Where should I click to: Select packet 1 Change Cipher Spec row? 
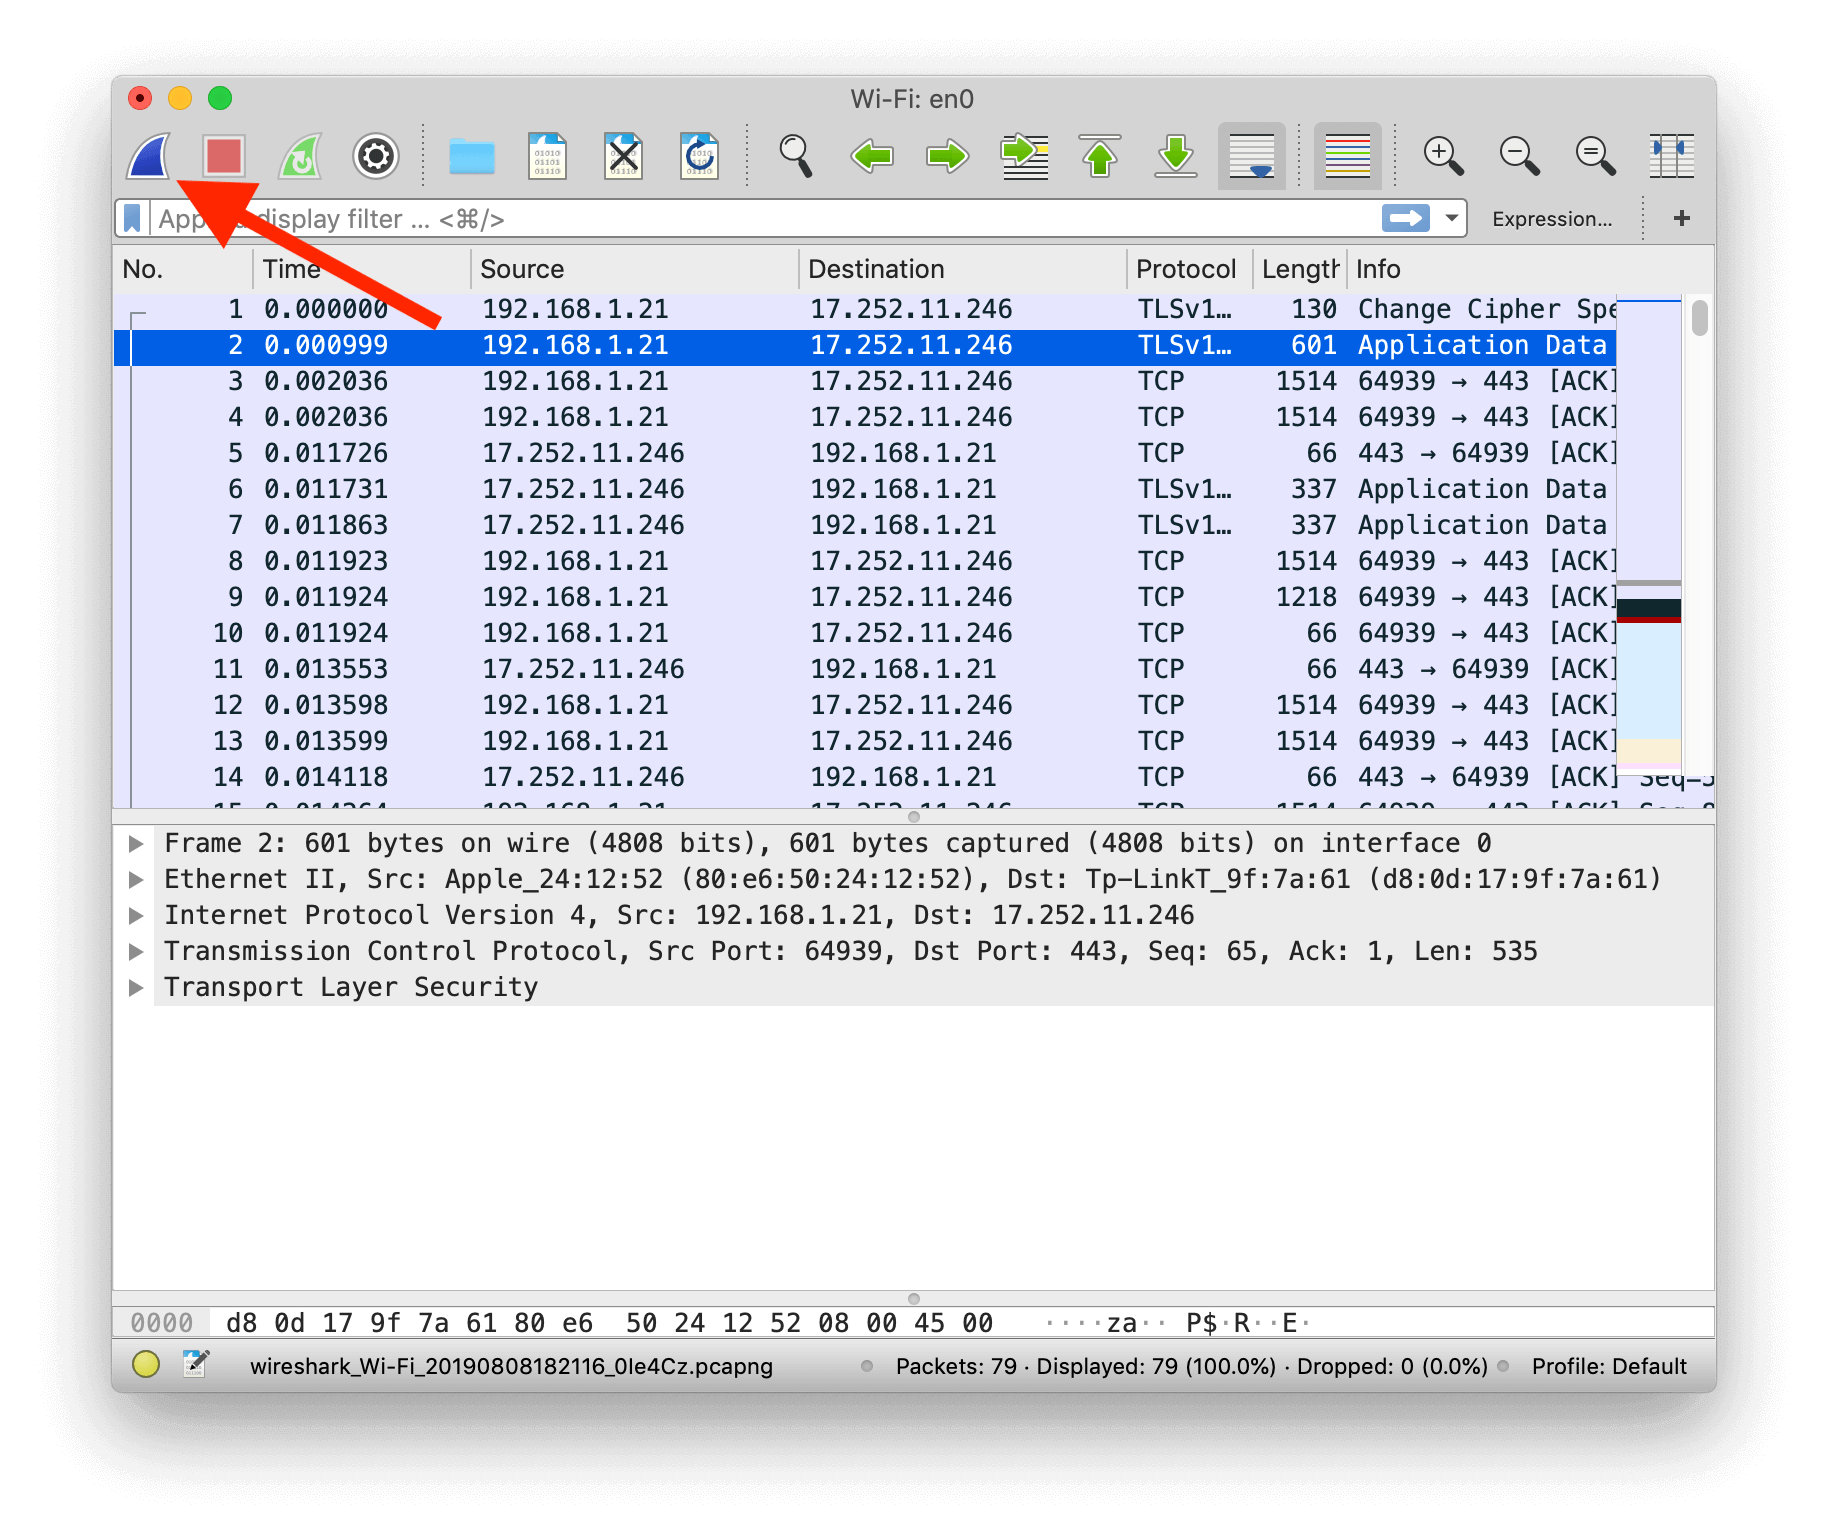[864, 309]
